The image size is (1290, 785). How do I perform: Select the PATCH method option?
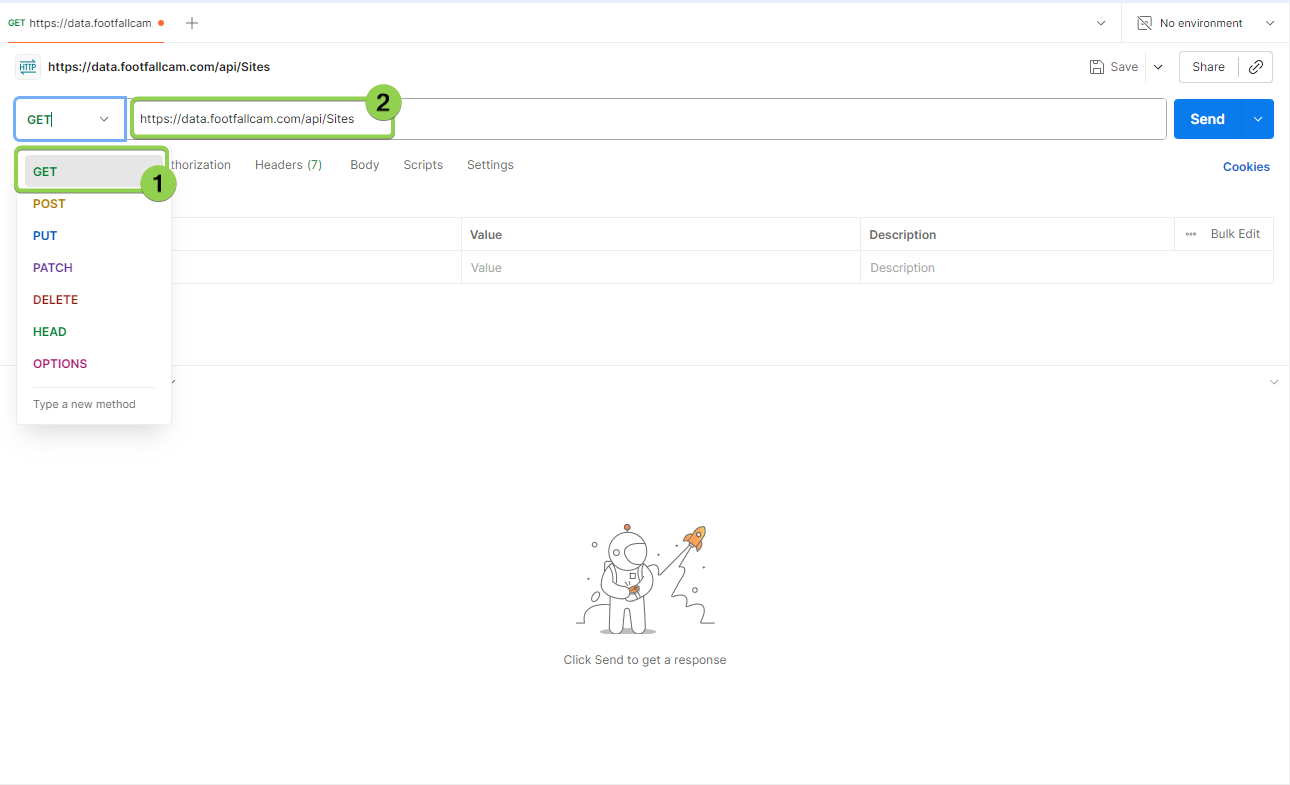pyautogui.click(x=53, y=268)
